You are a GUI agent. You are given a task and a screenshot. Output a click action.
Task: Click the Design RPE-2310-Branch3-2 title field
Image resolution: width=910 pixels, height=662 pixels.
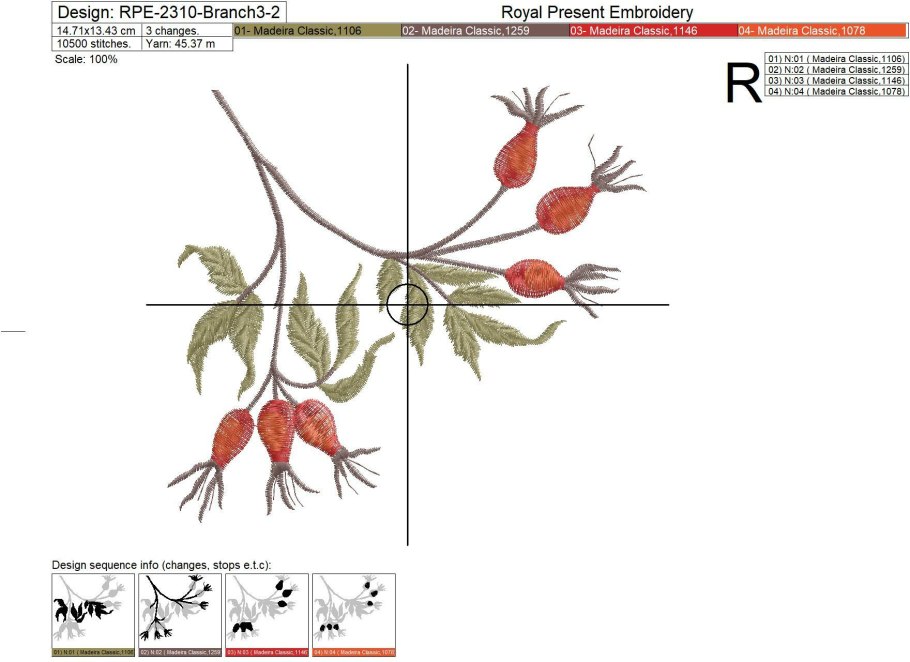coord(142,13)
